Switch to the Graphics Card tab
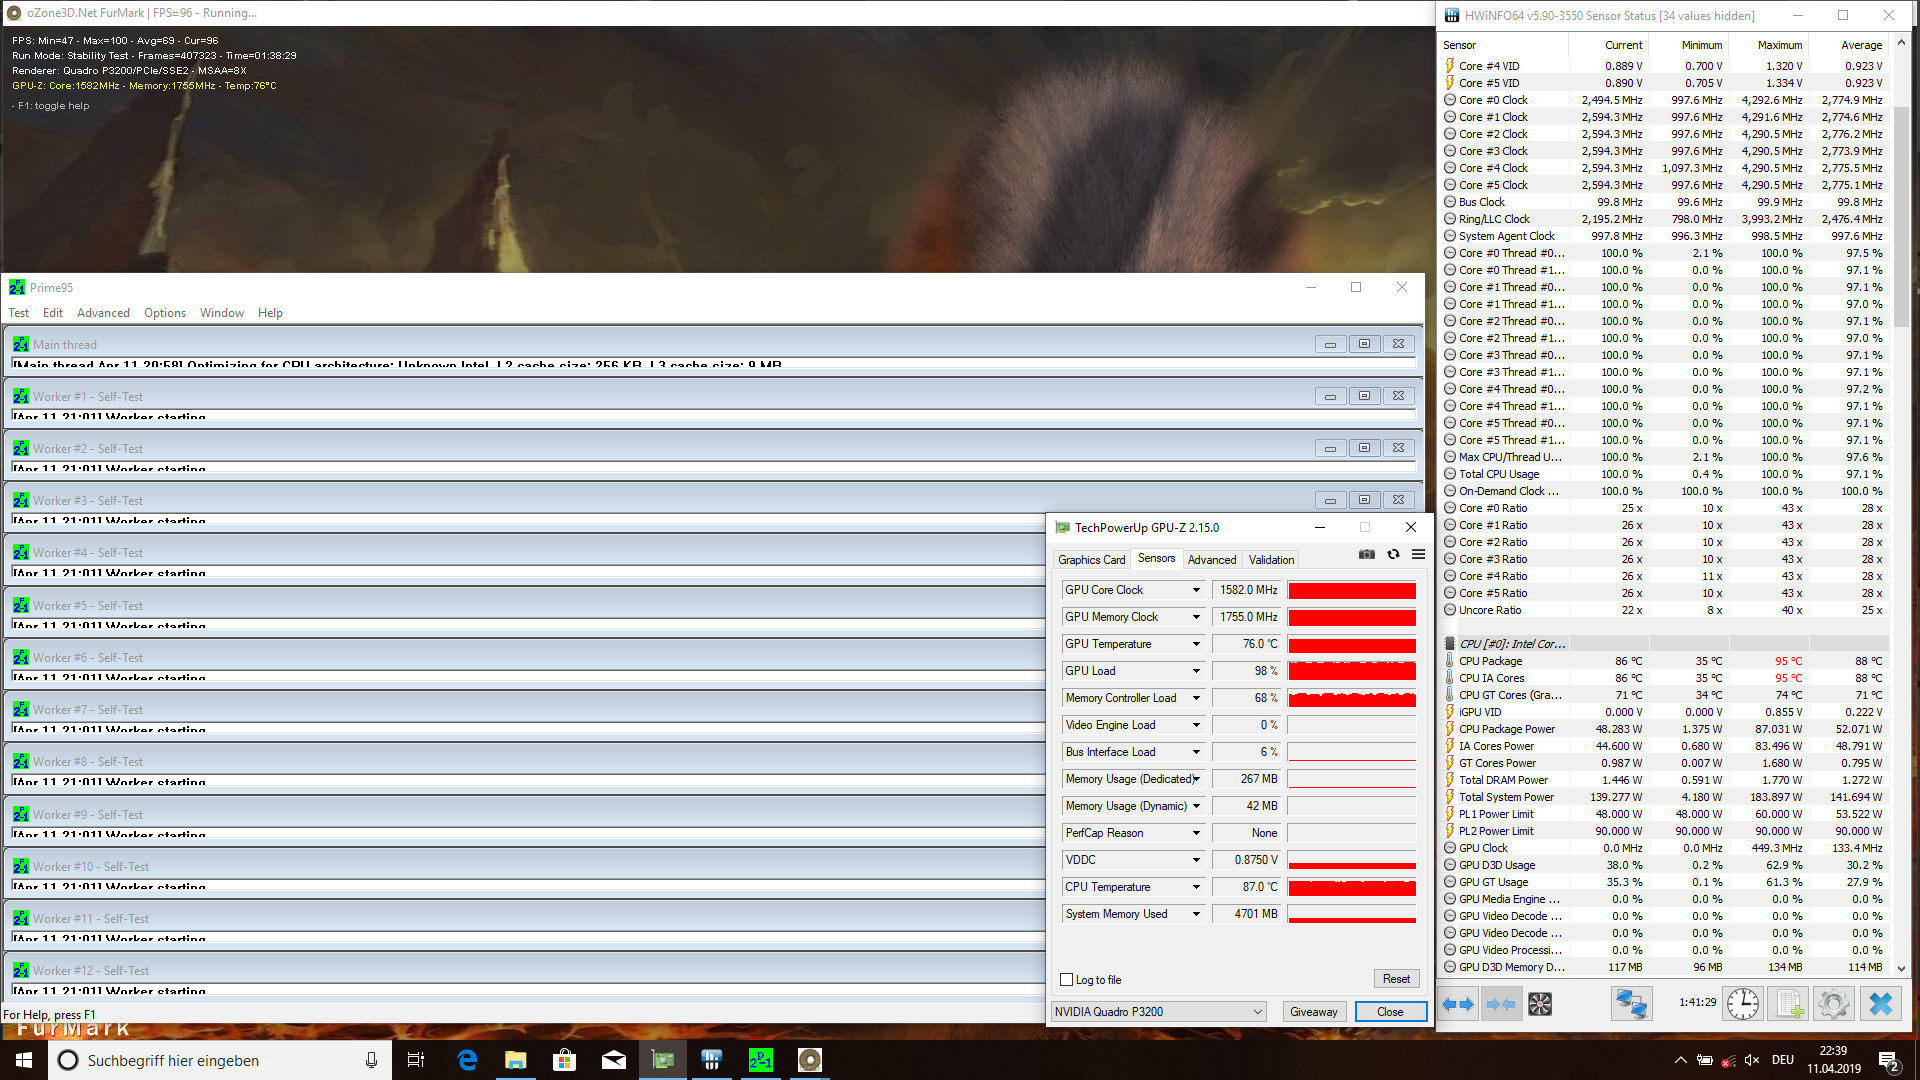 (x=1091, y=560)
